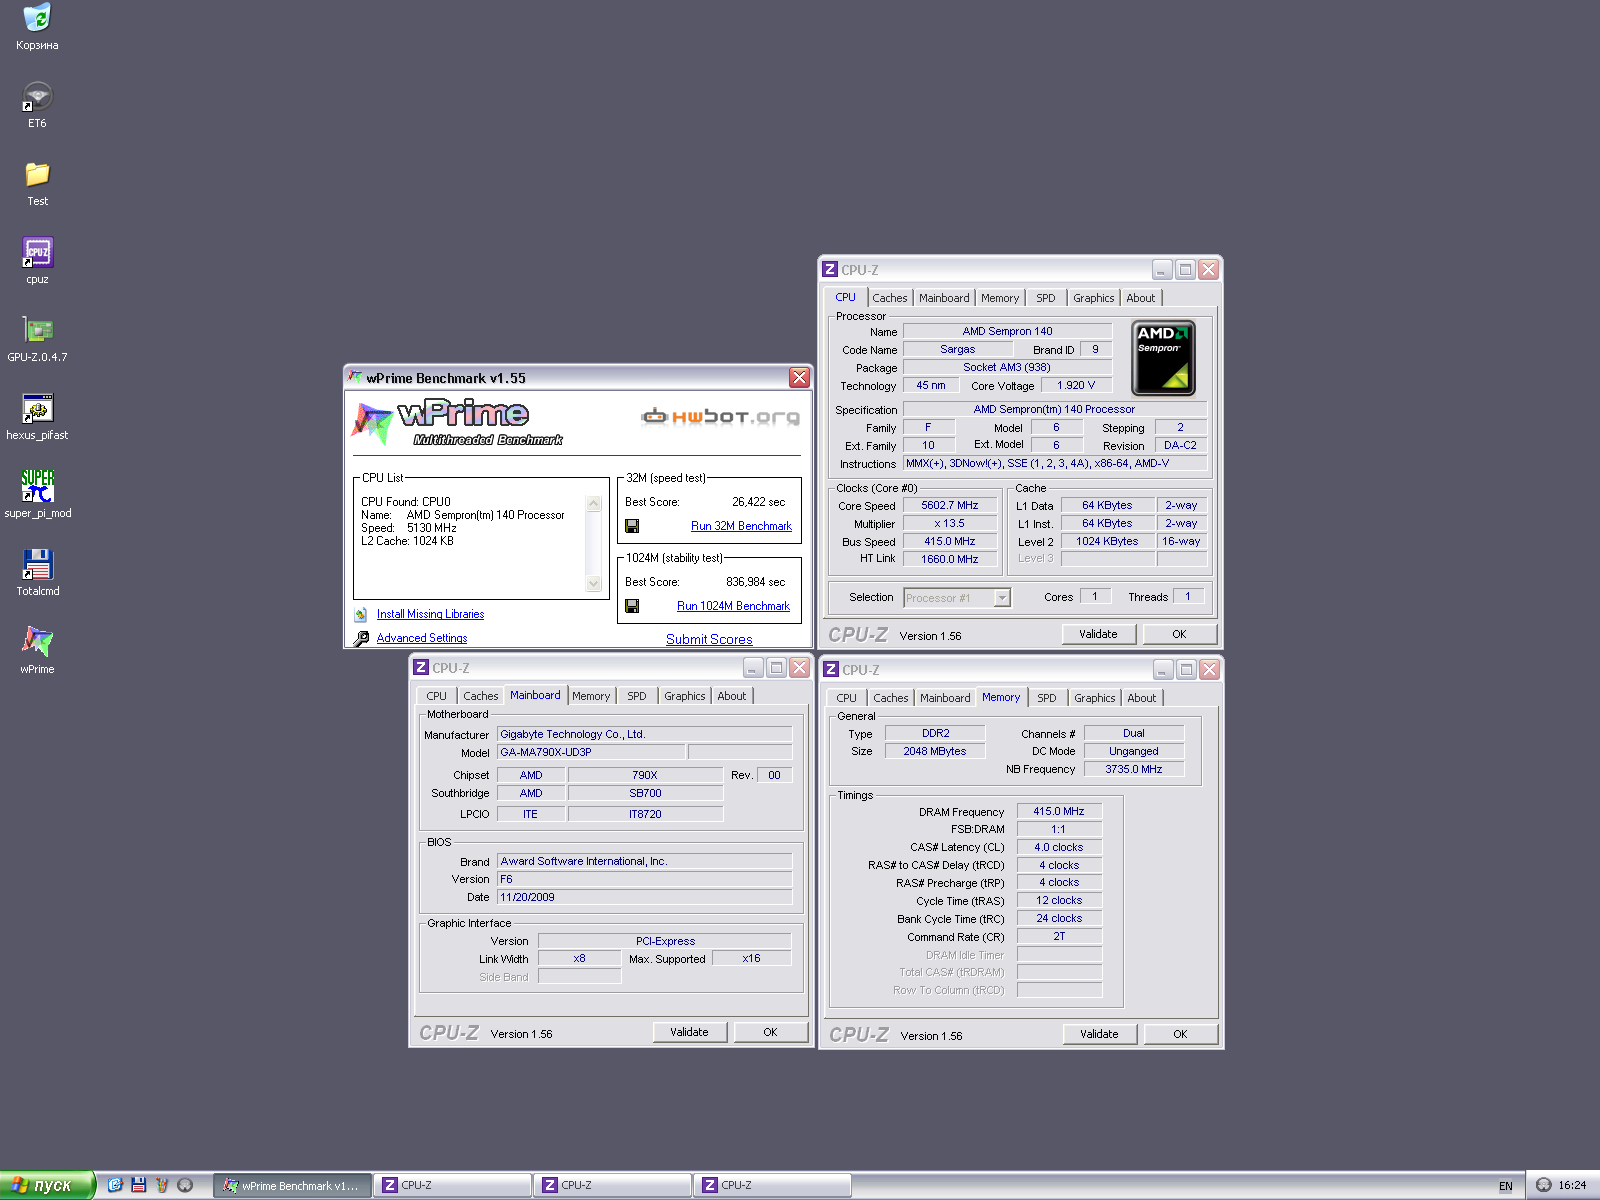Switch to wPrime Benchmark in the taskbar
Screen dimensions: 1600x1200
point(292,1185)
